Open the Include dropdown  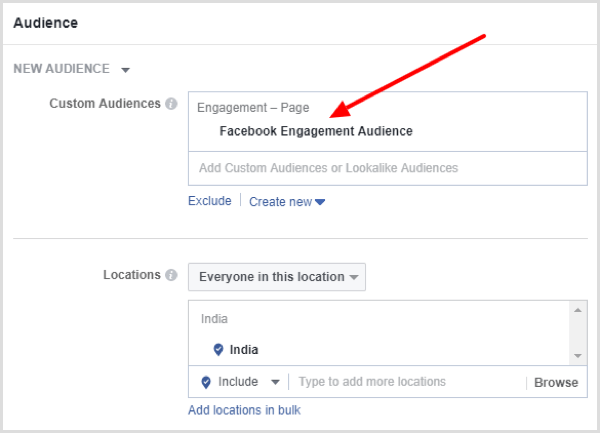(x=249, y=382)
